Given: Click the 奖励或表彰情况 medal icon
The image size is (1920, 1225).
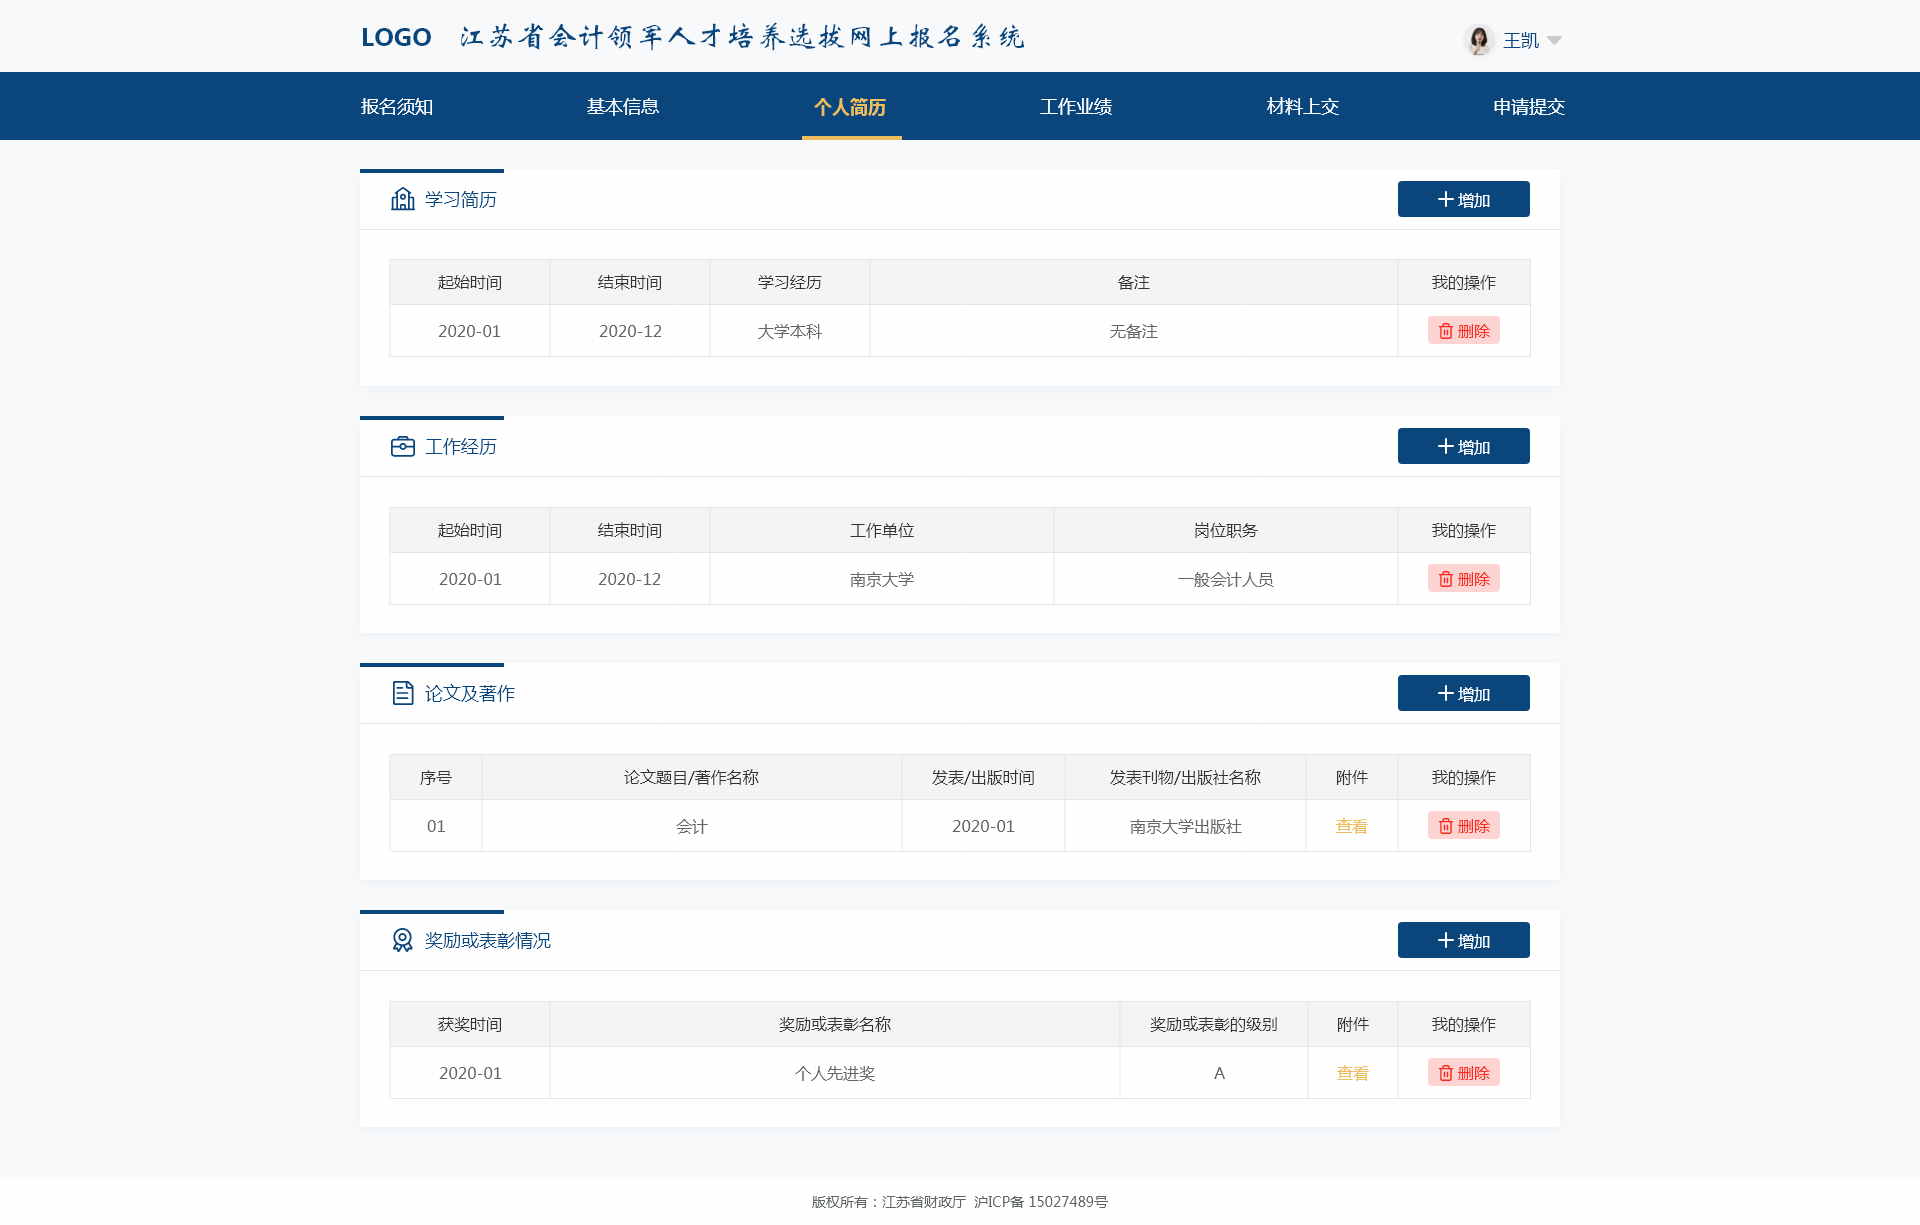Looking at the screenshot, I should [402, 940].
